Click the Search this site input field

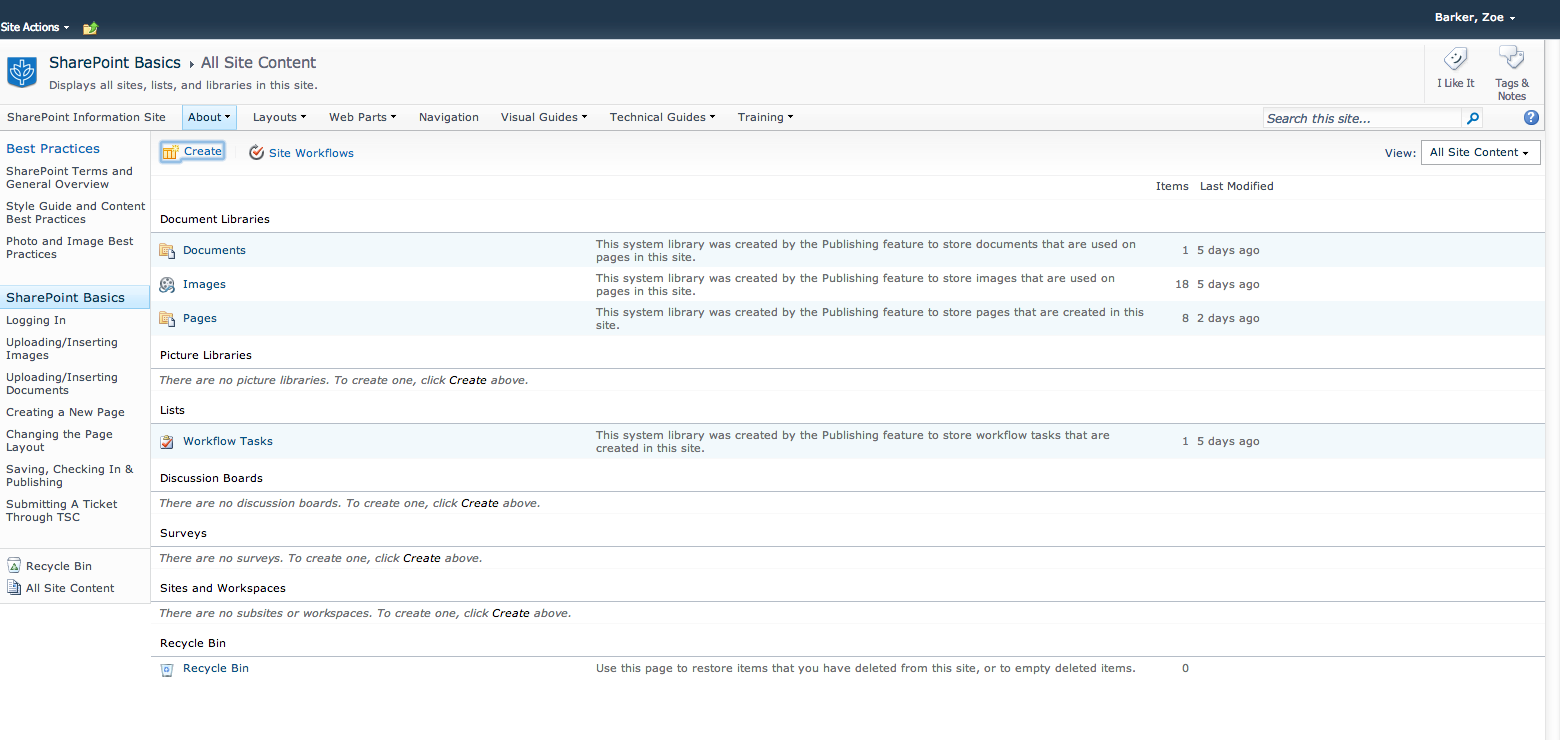[1362, 118]
